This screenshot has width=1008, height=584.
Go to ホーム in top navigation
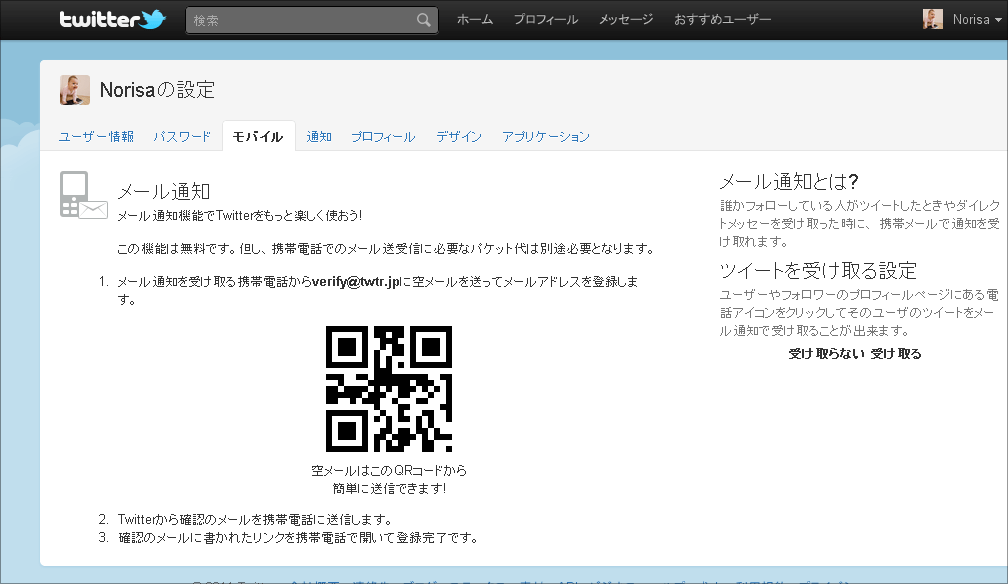[x=474, y=20]
